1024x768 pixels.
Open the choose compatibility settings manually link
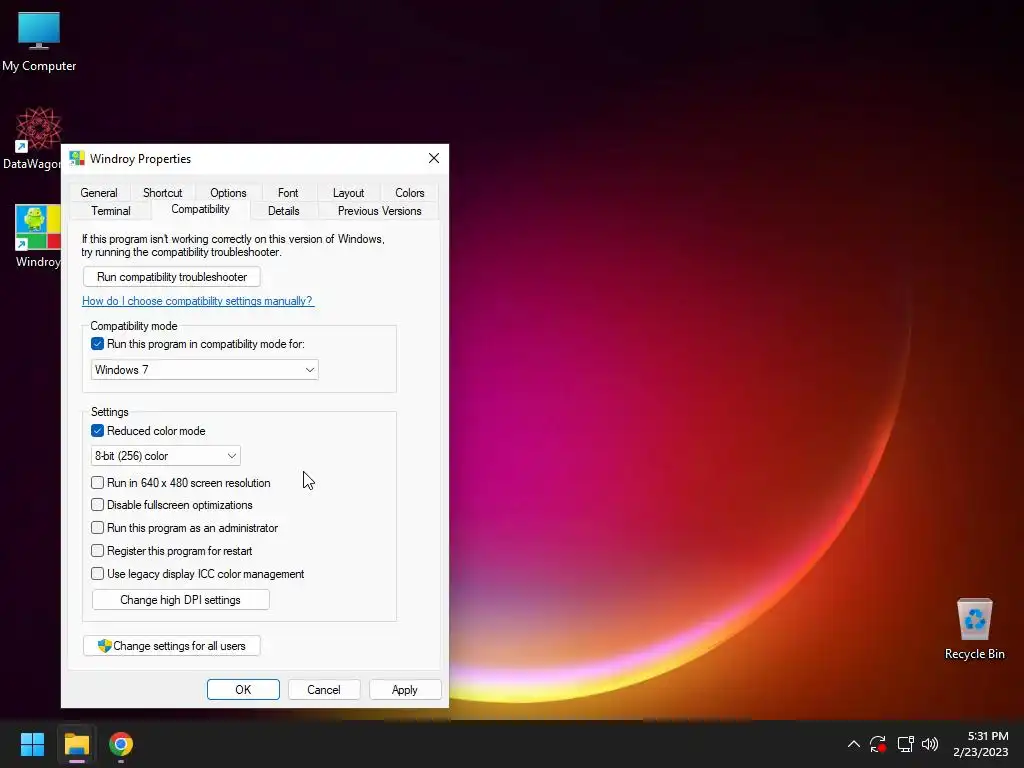[x=197, y=301]
